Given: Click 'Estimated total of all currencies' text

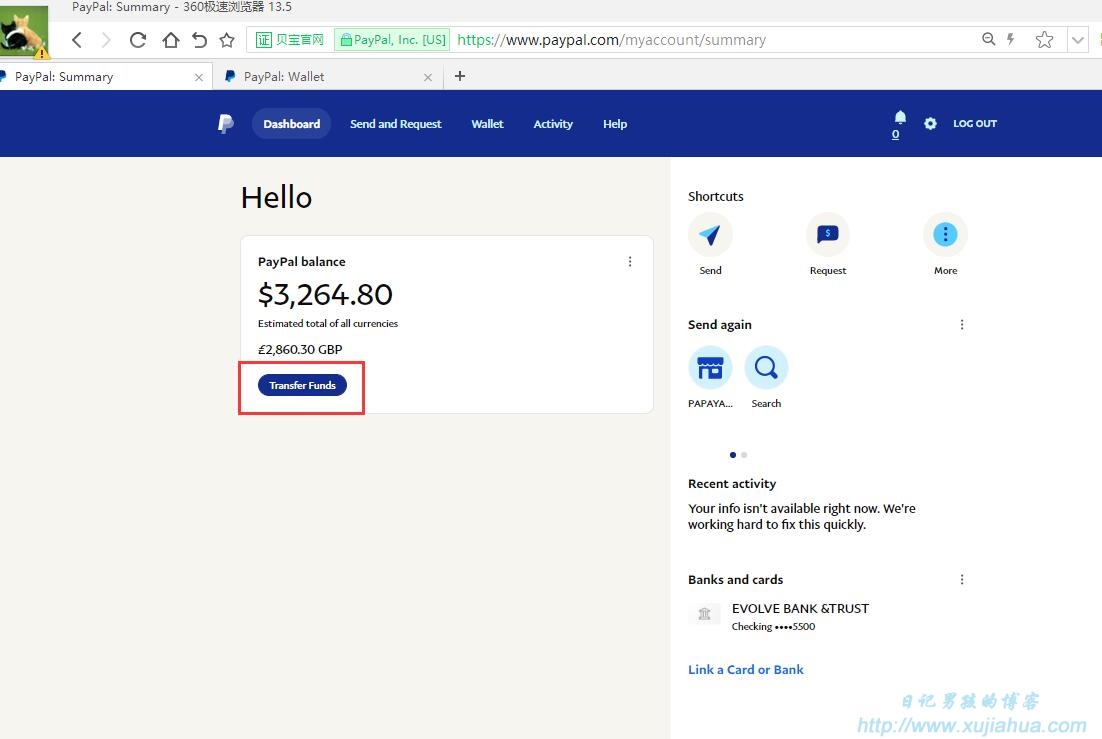Looking at the screenshot, I should pos(328,323).
